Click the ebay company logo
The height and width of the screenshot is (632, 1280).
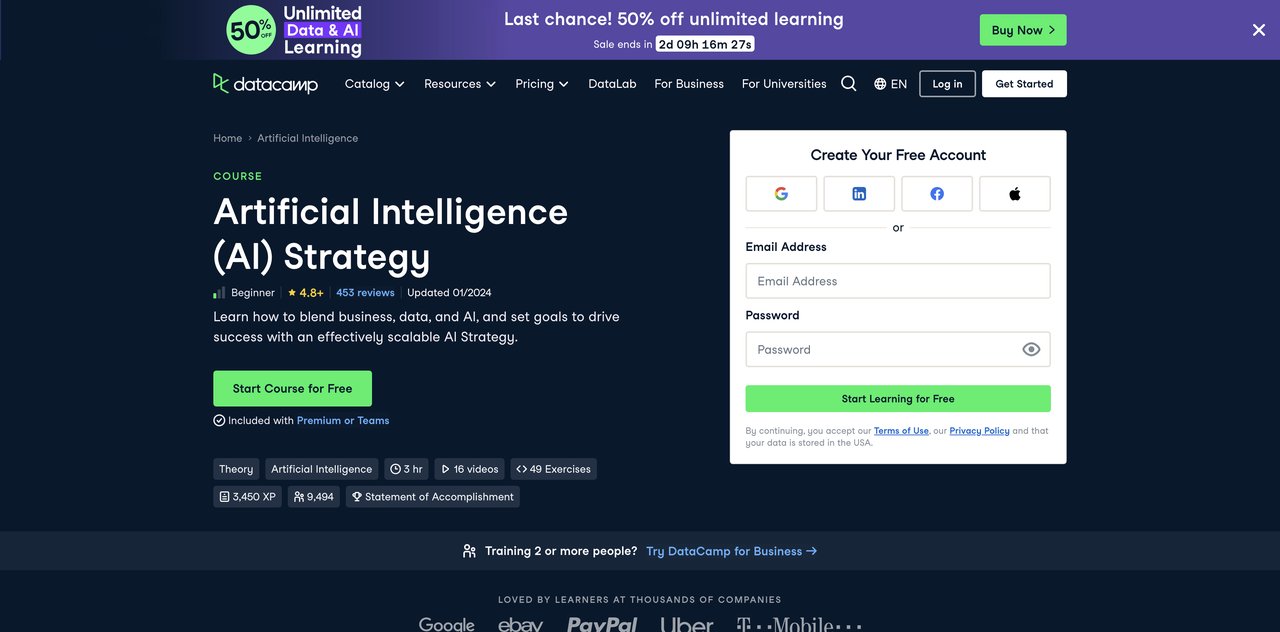520,624
